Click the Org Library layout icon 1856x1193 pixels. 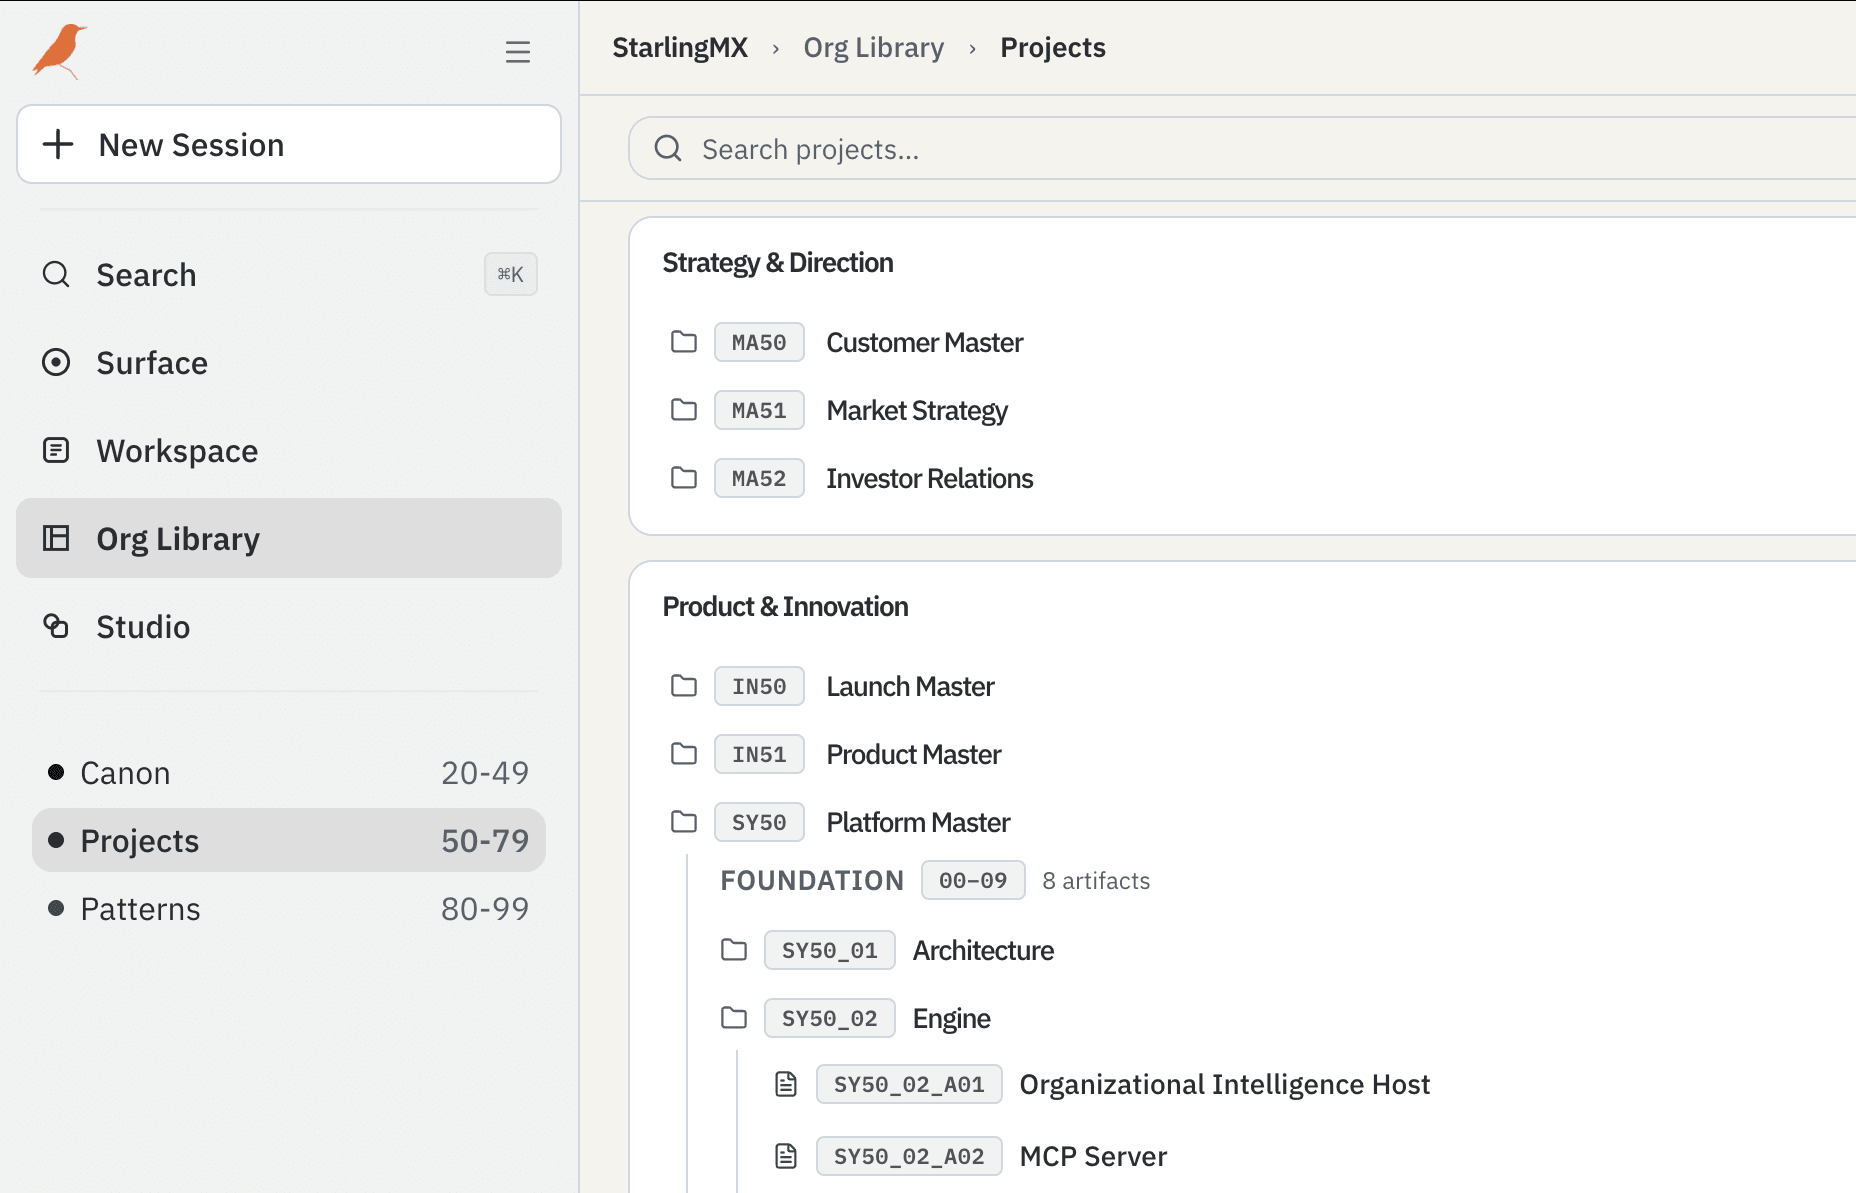[x=56, y=538]
